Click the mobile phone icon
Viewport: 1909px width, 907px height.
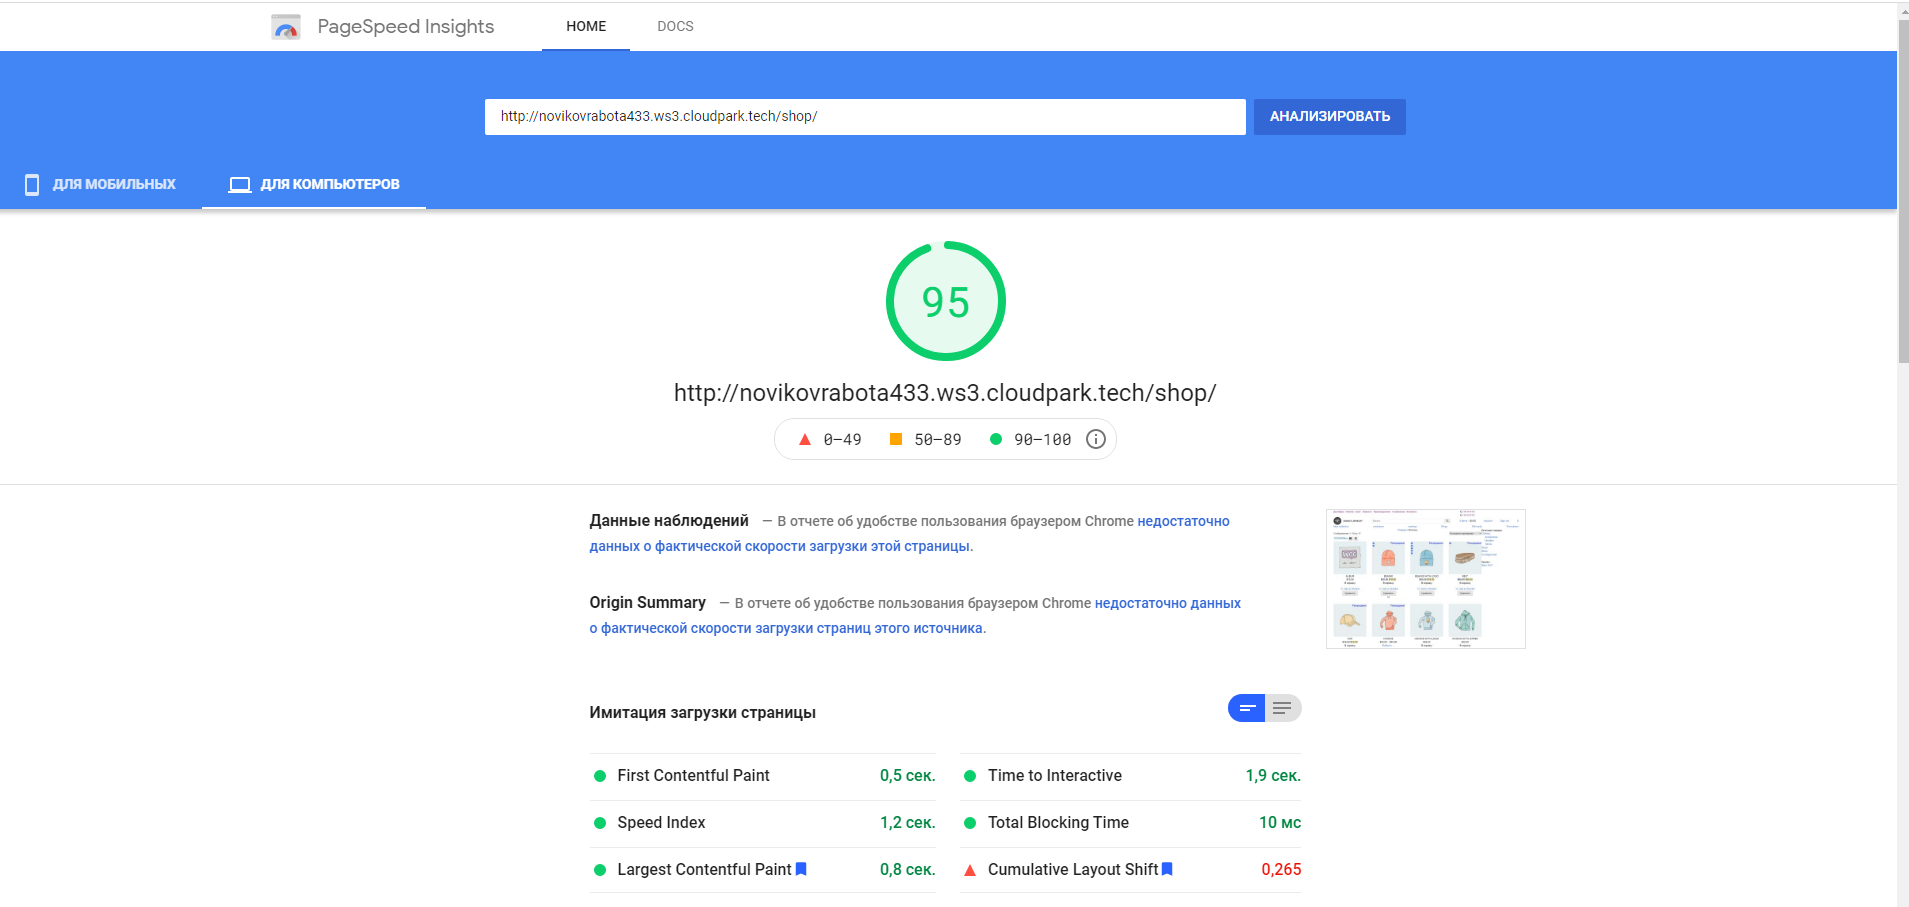pos(32,184)
